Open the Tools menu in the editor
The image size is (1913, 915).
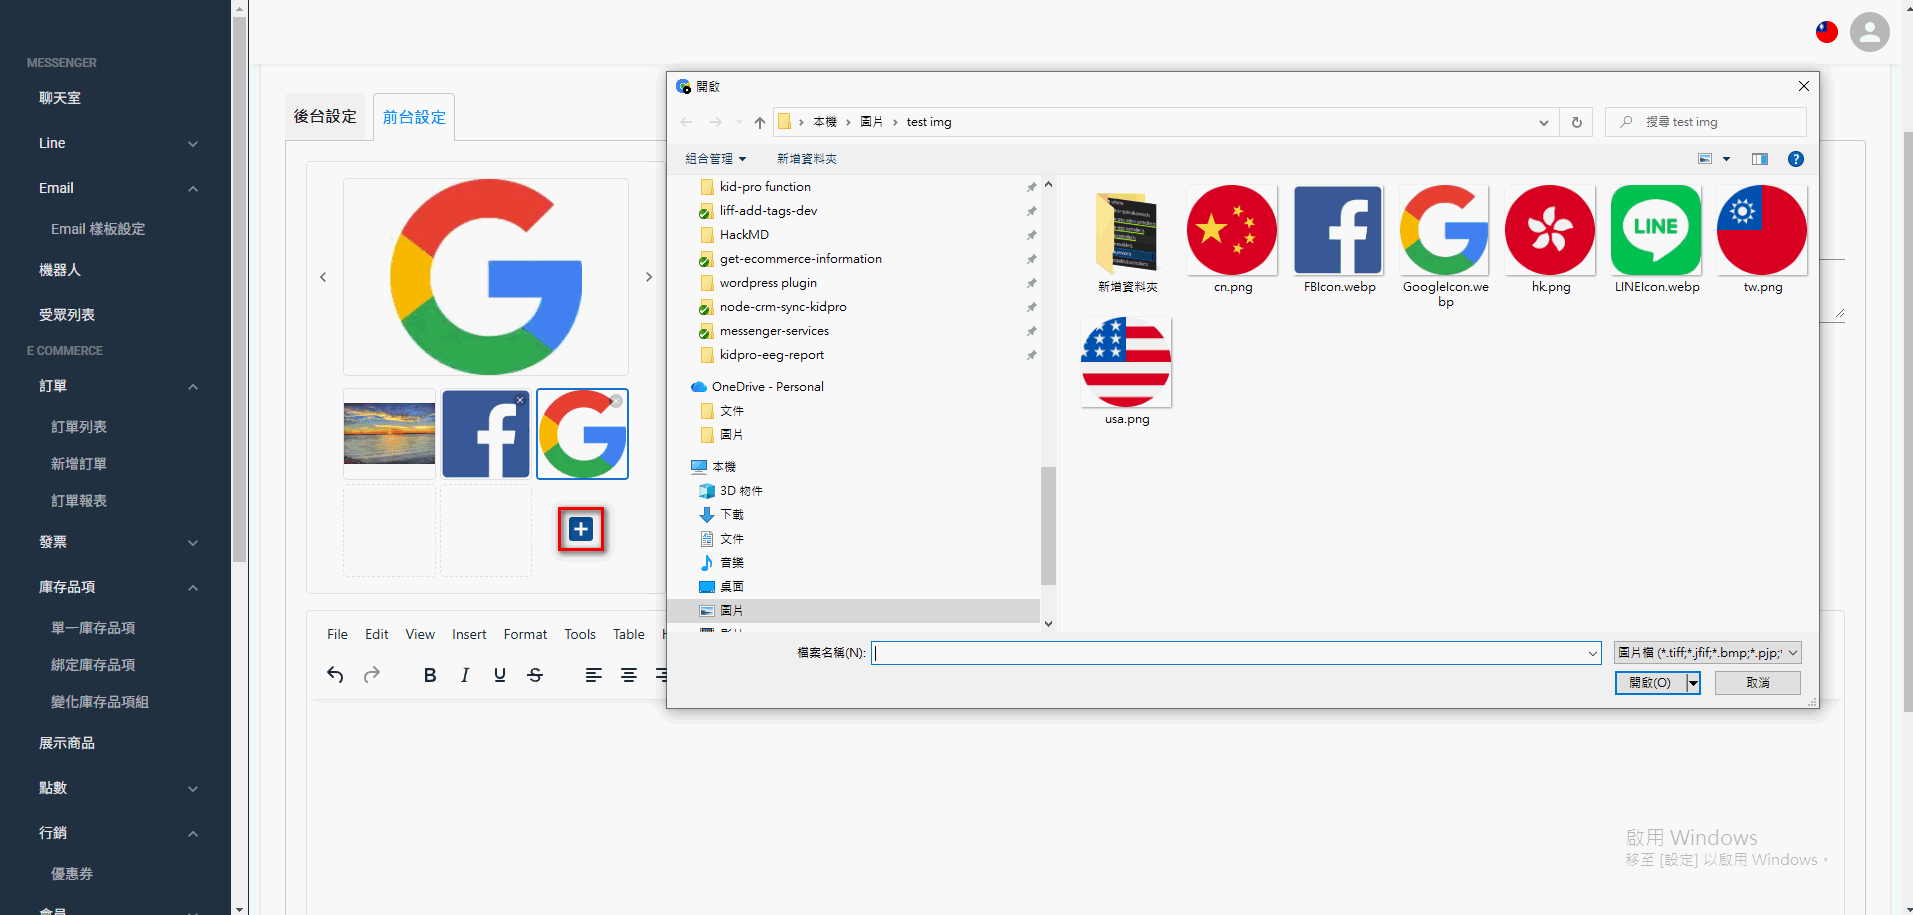tap(580, 634)
